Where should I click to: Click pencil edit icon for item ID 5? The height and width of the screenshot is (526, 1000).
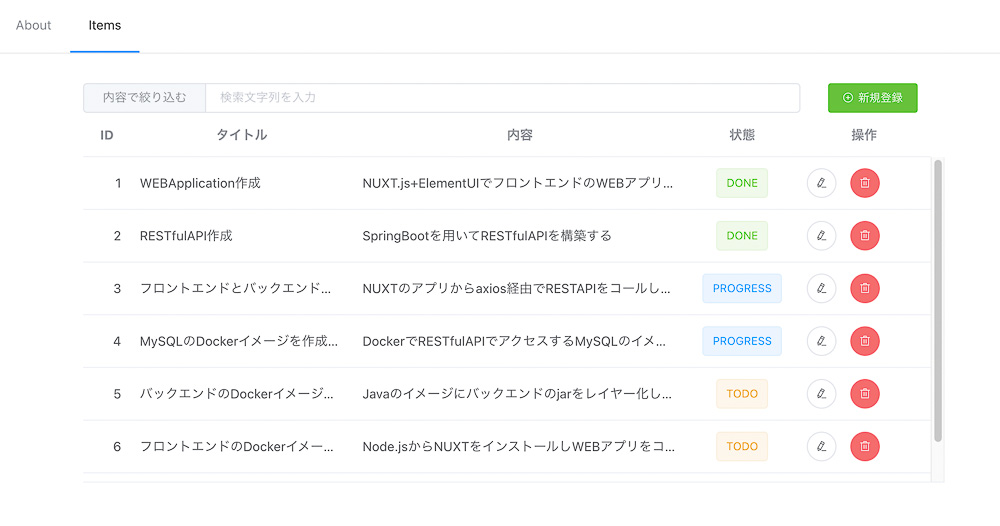[821, 394]
